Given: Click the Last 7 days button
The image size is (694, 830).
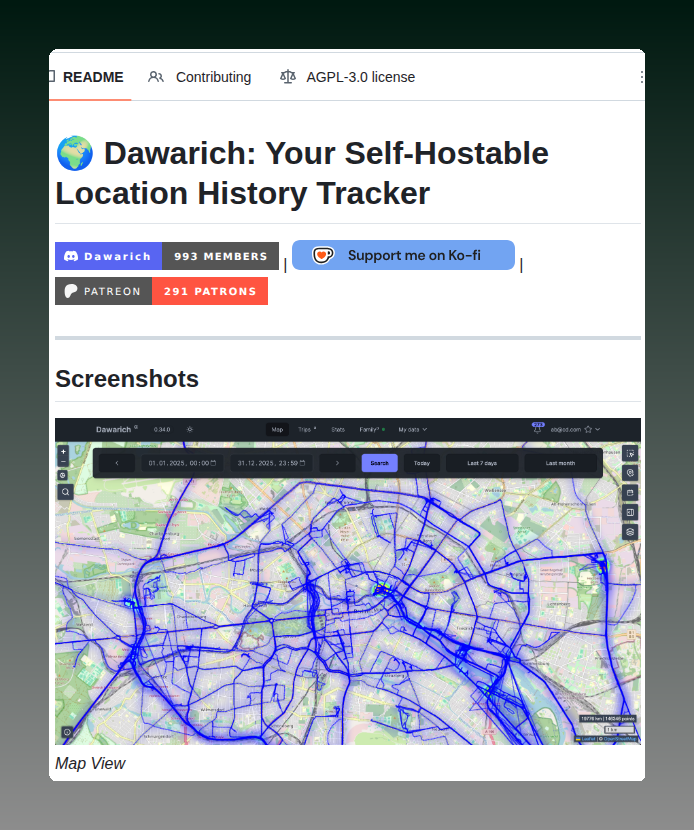Looking at the screenshot, I should tap(482, 463).
